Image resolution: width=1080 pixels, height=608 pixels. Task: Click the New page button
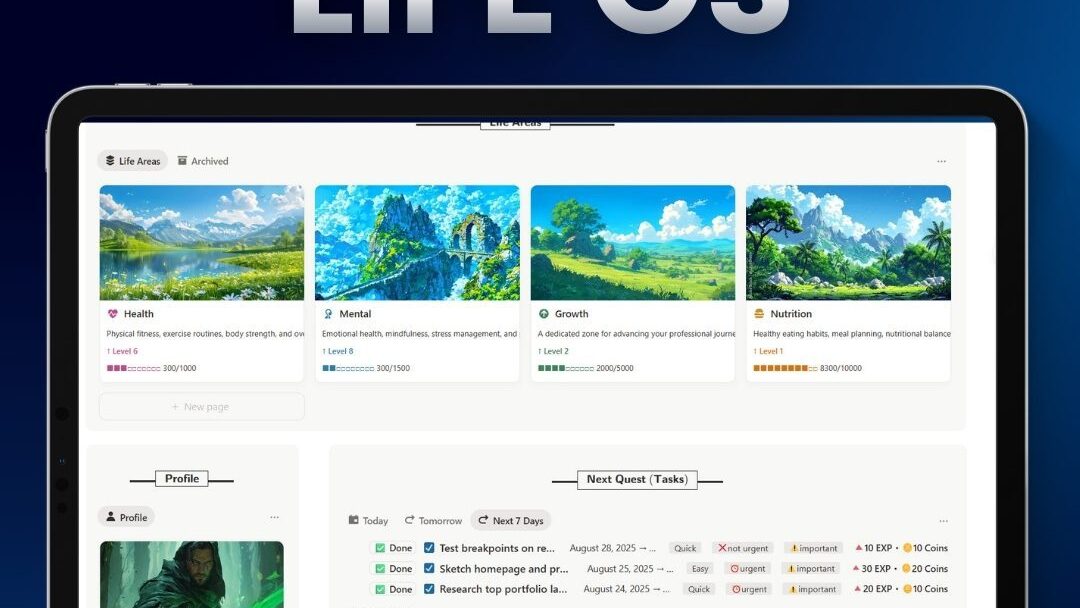click(200, 406)
